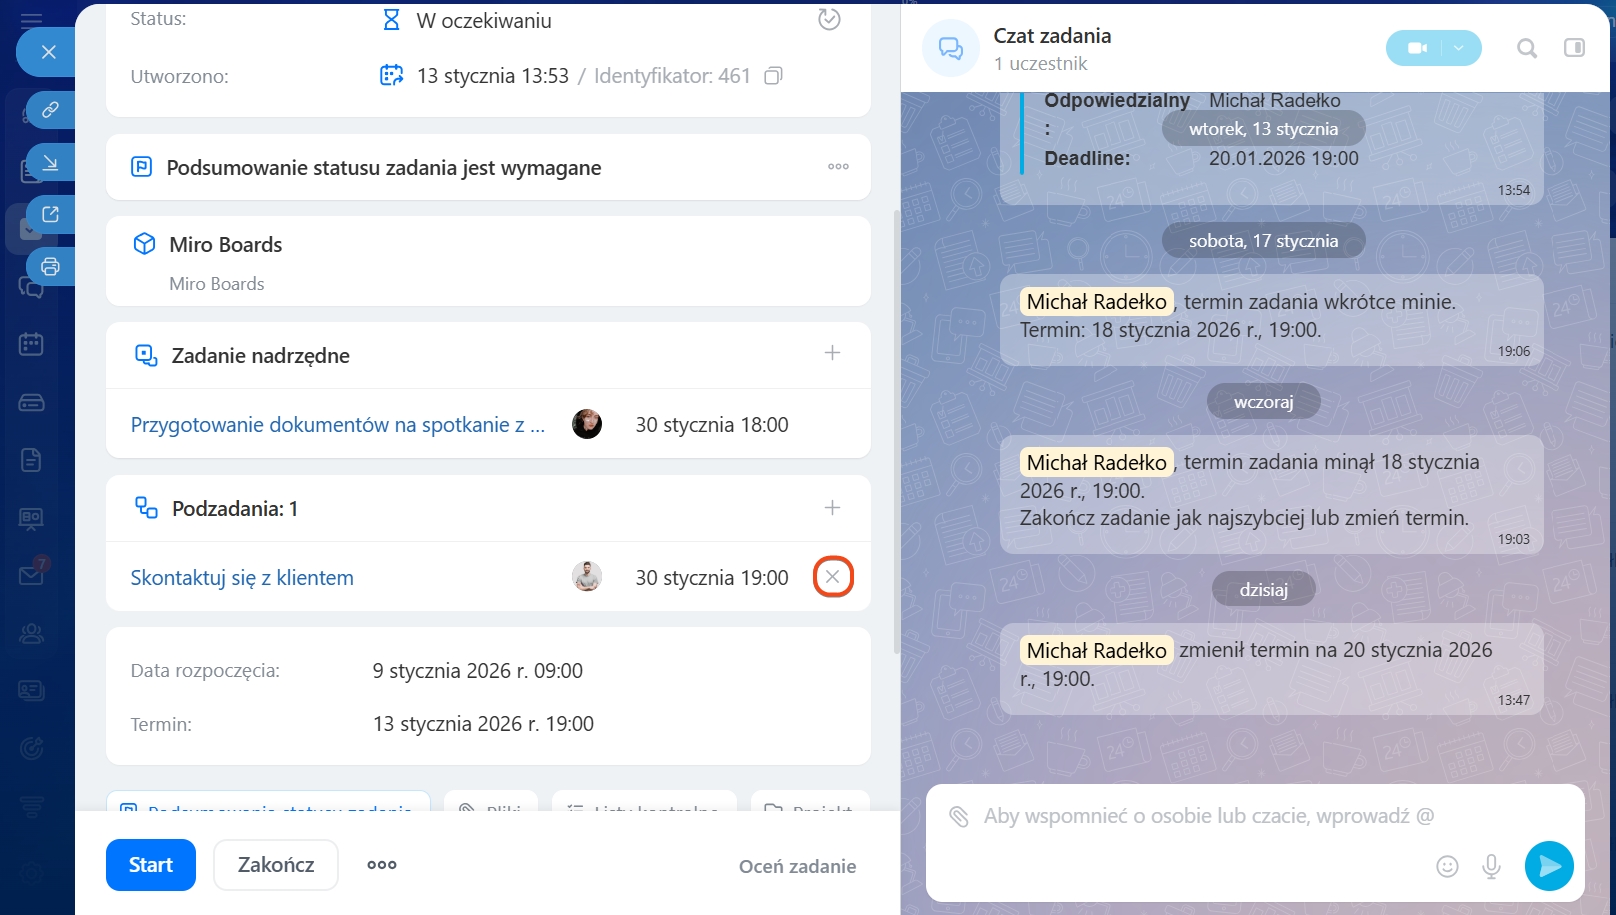This screenshot has width=1616, height=915.
Task: Click the 1 uczestnik participant count
Action: point(1040,64)
